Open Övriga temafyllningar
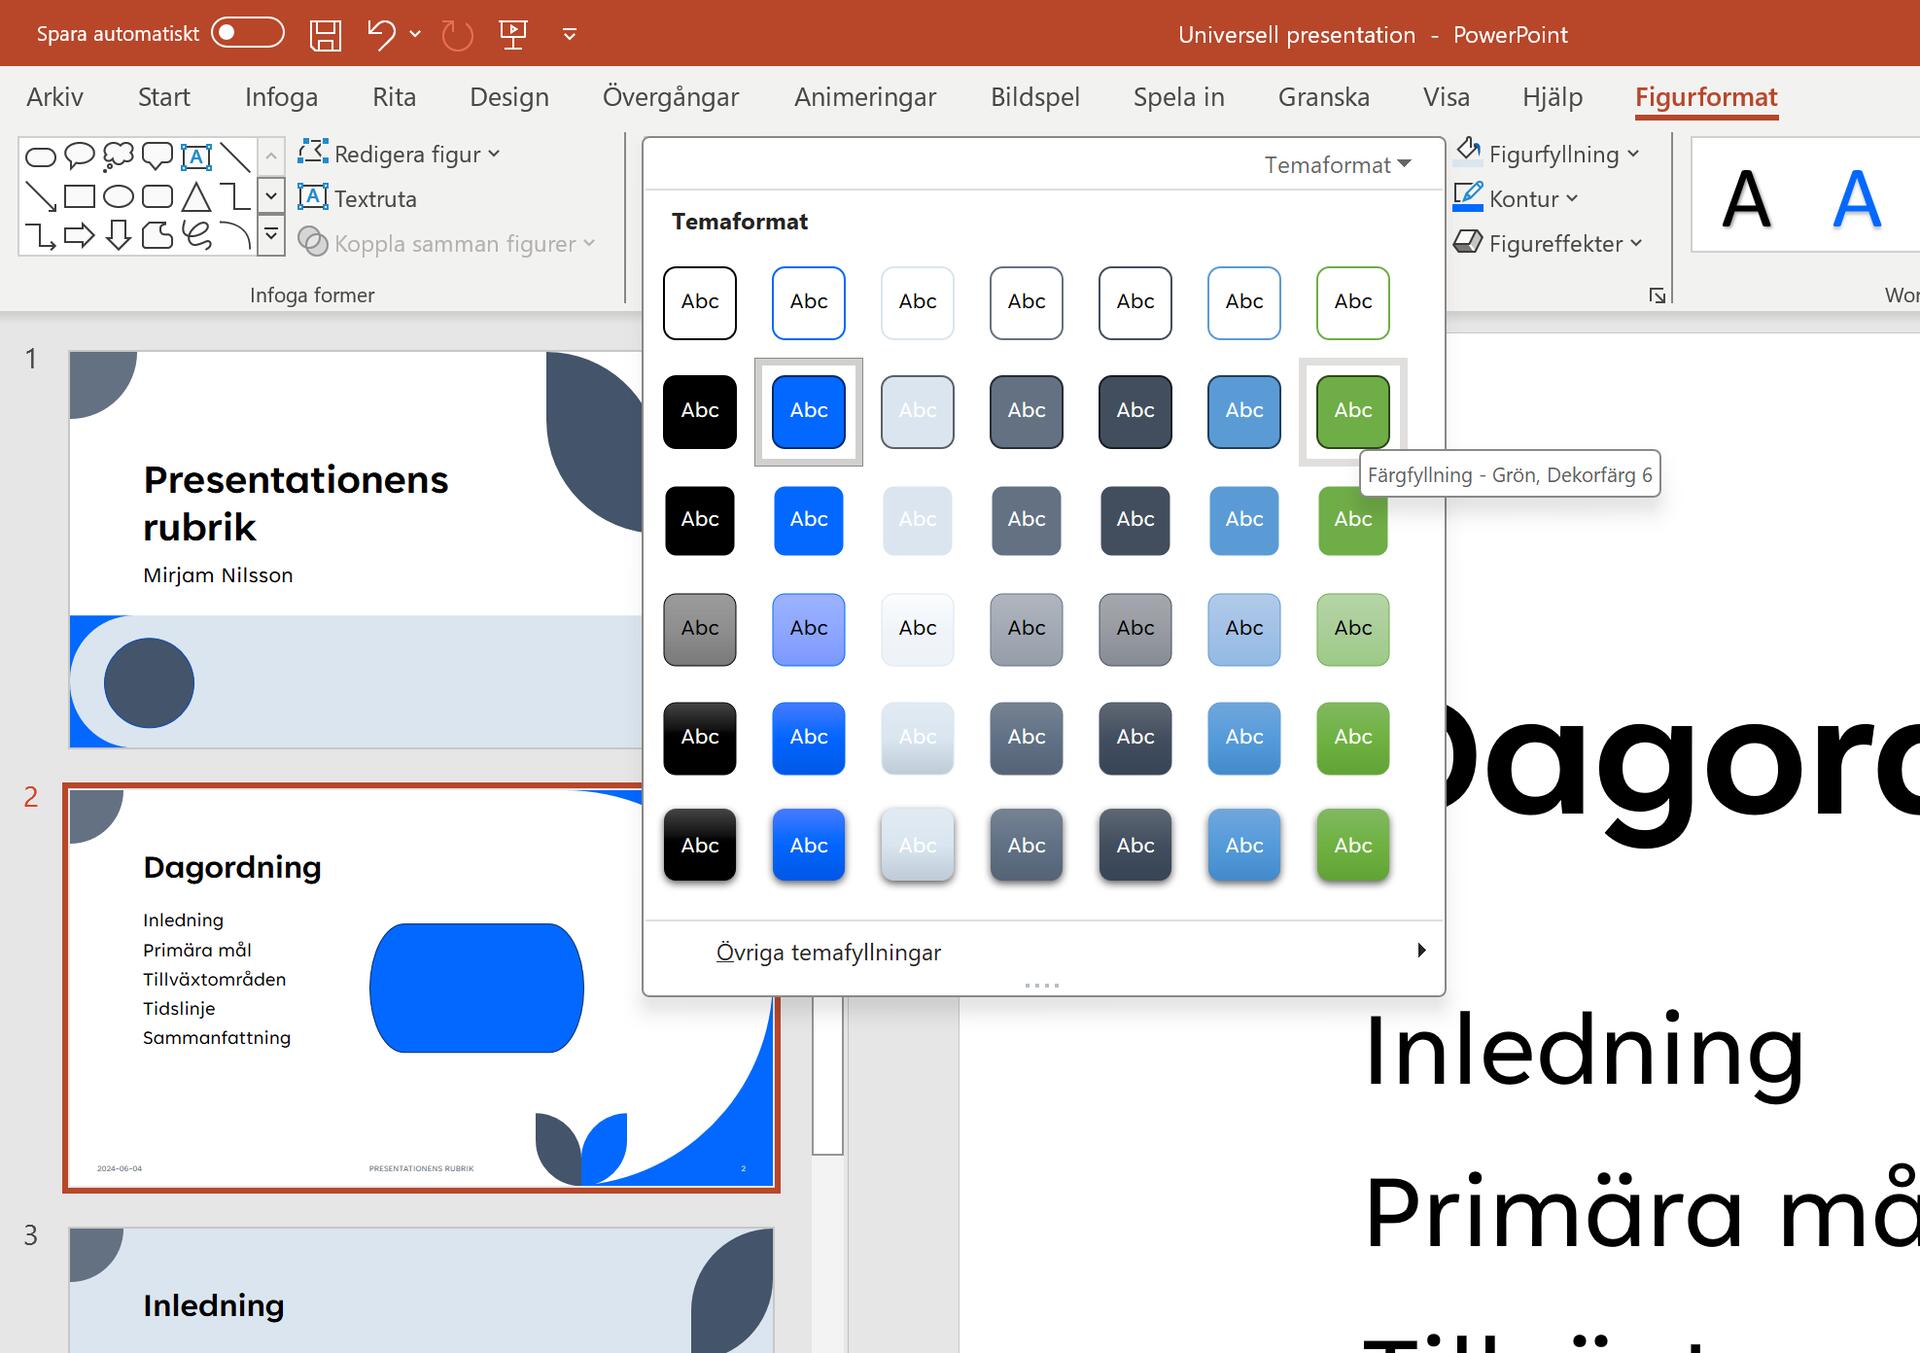The height and width of the screenshot is (1353, 1920). [828, 951]
